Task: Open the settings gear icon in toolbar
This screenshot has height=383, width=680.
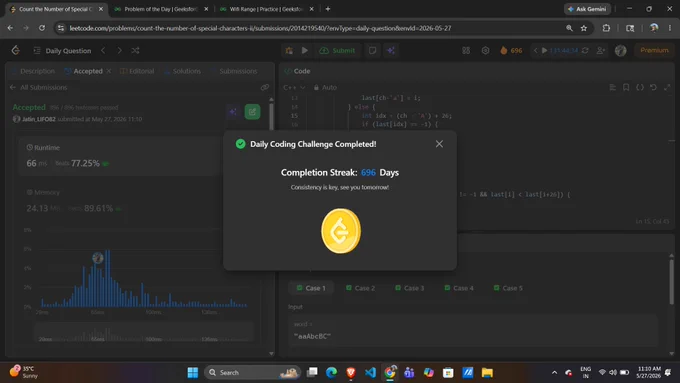Action: [485, 51]
